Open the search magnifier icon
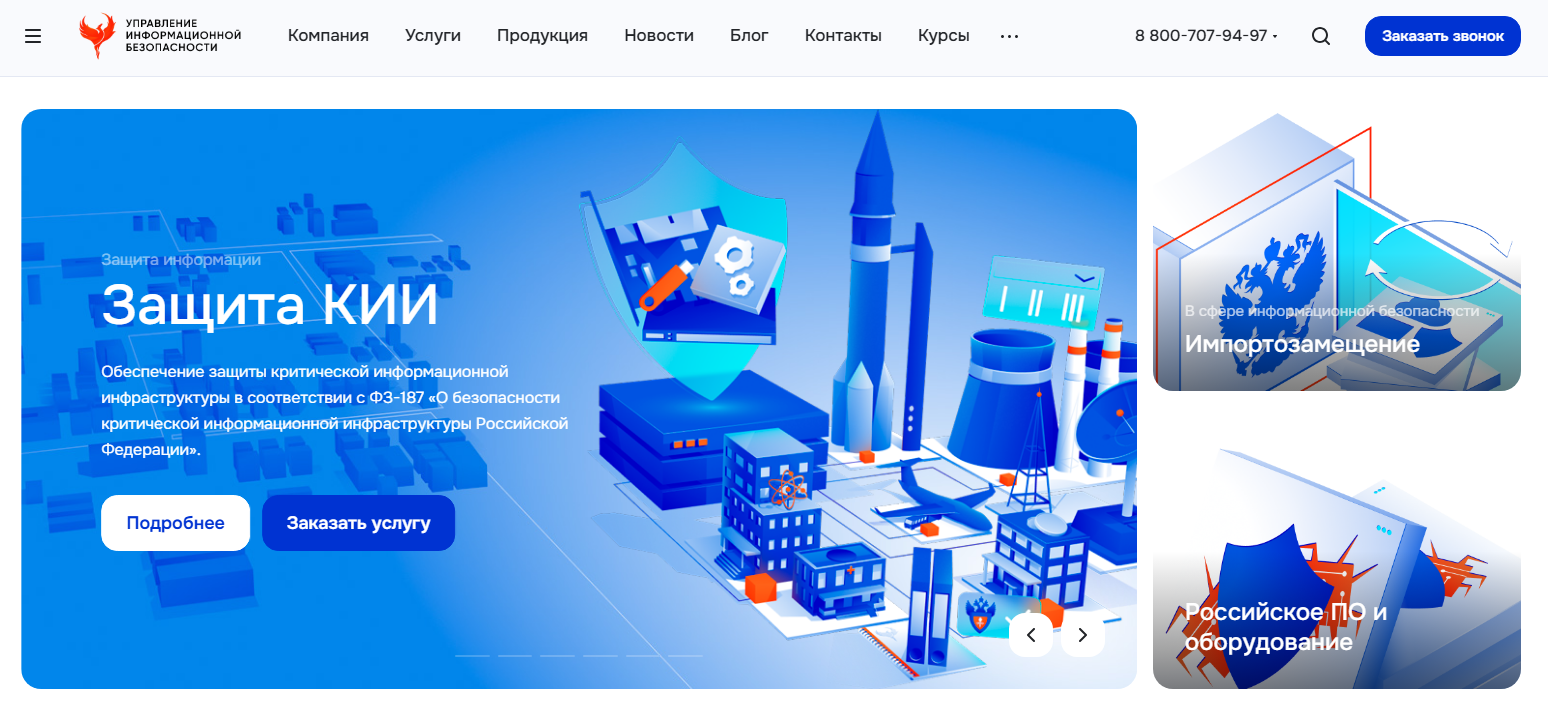Screen dimensions: 1548x720 tap(1320, 36)
